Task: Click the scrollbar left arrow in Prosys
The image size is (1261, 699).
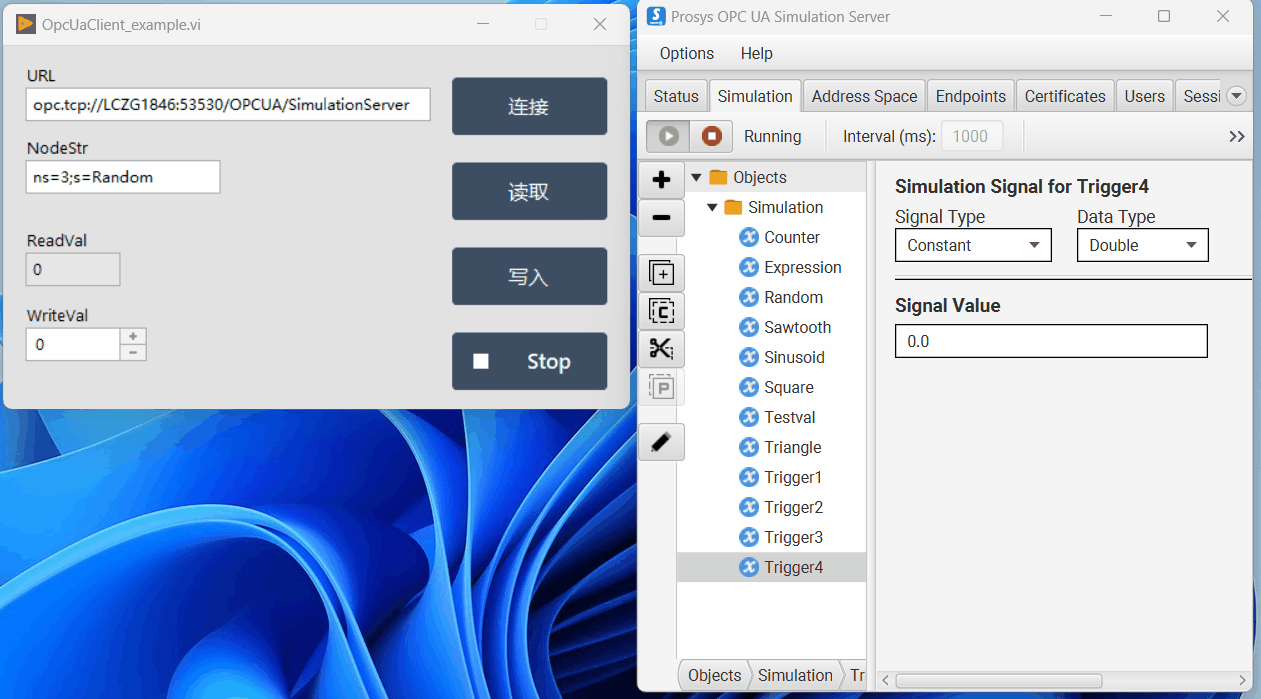Action: coord(885,681)
